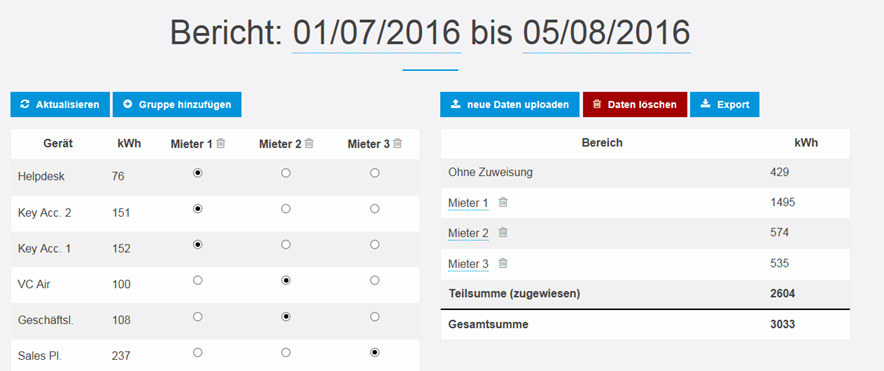
Task: Click trash icon in Mieter 2 Bereich row
Action: pyautogui.click(x=503, y=232)
